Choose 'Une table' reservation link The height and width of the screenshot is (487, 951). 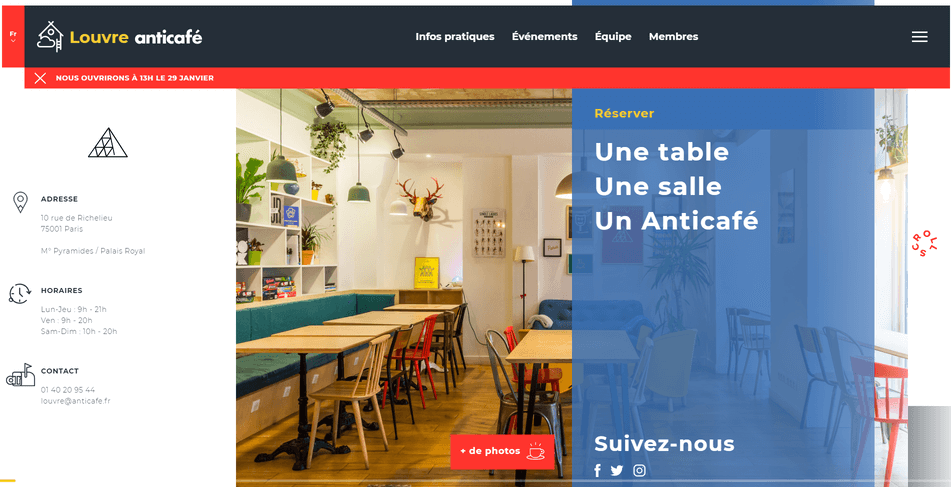pyautogui.click(x=662, y=152)
